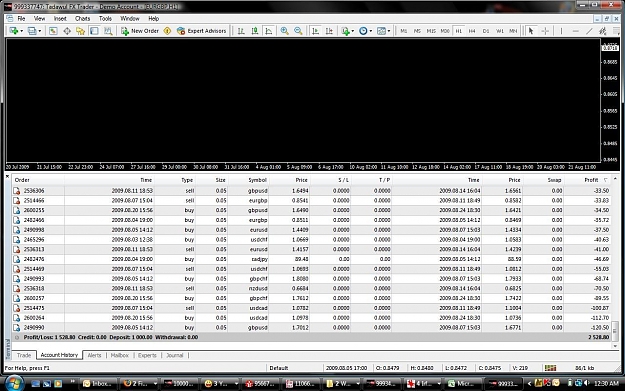Show hidden tray icons arrow
Viewport: 625px width, 391px height.
529,383
